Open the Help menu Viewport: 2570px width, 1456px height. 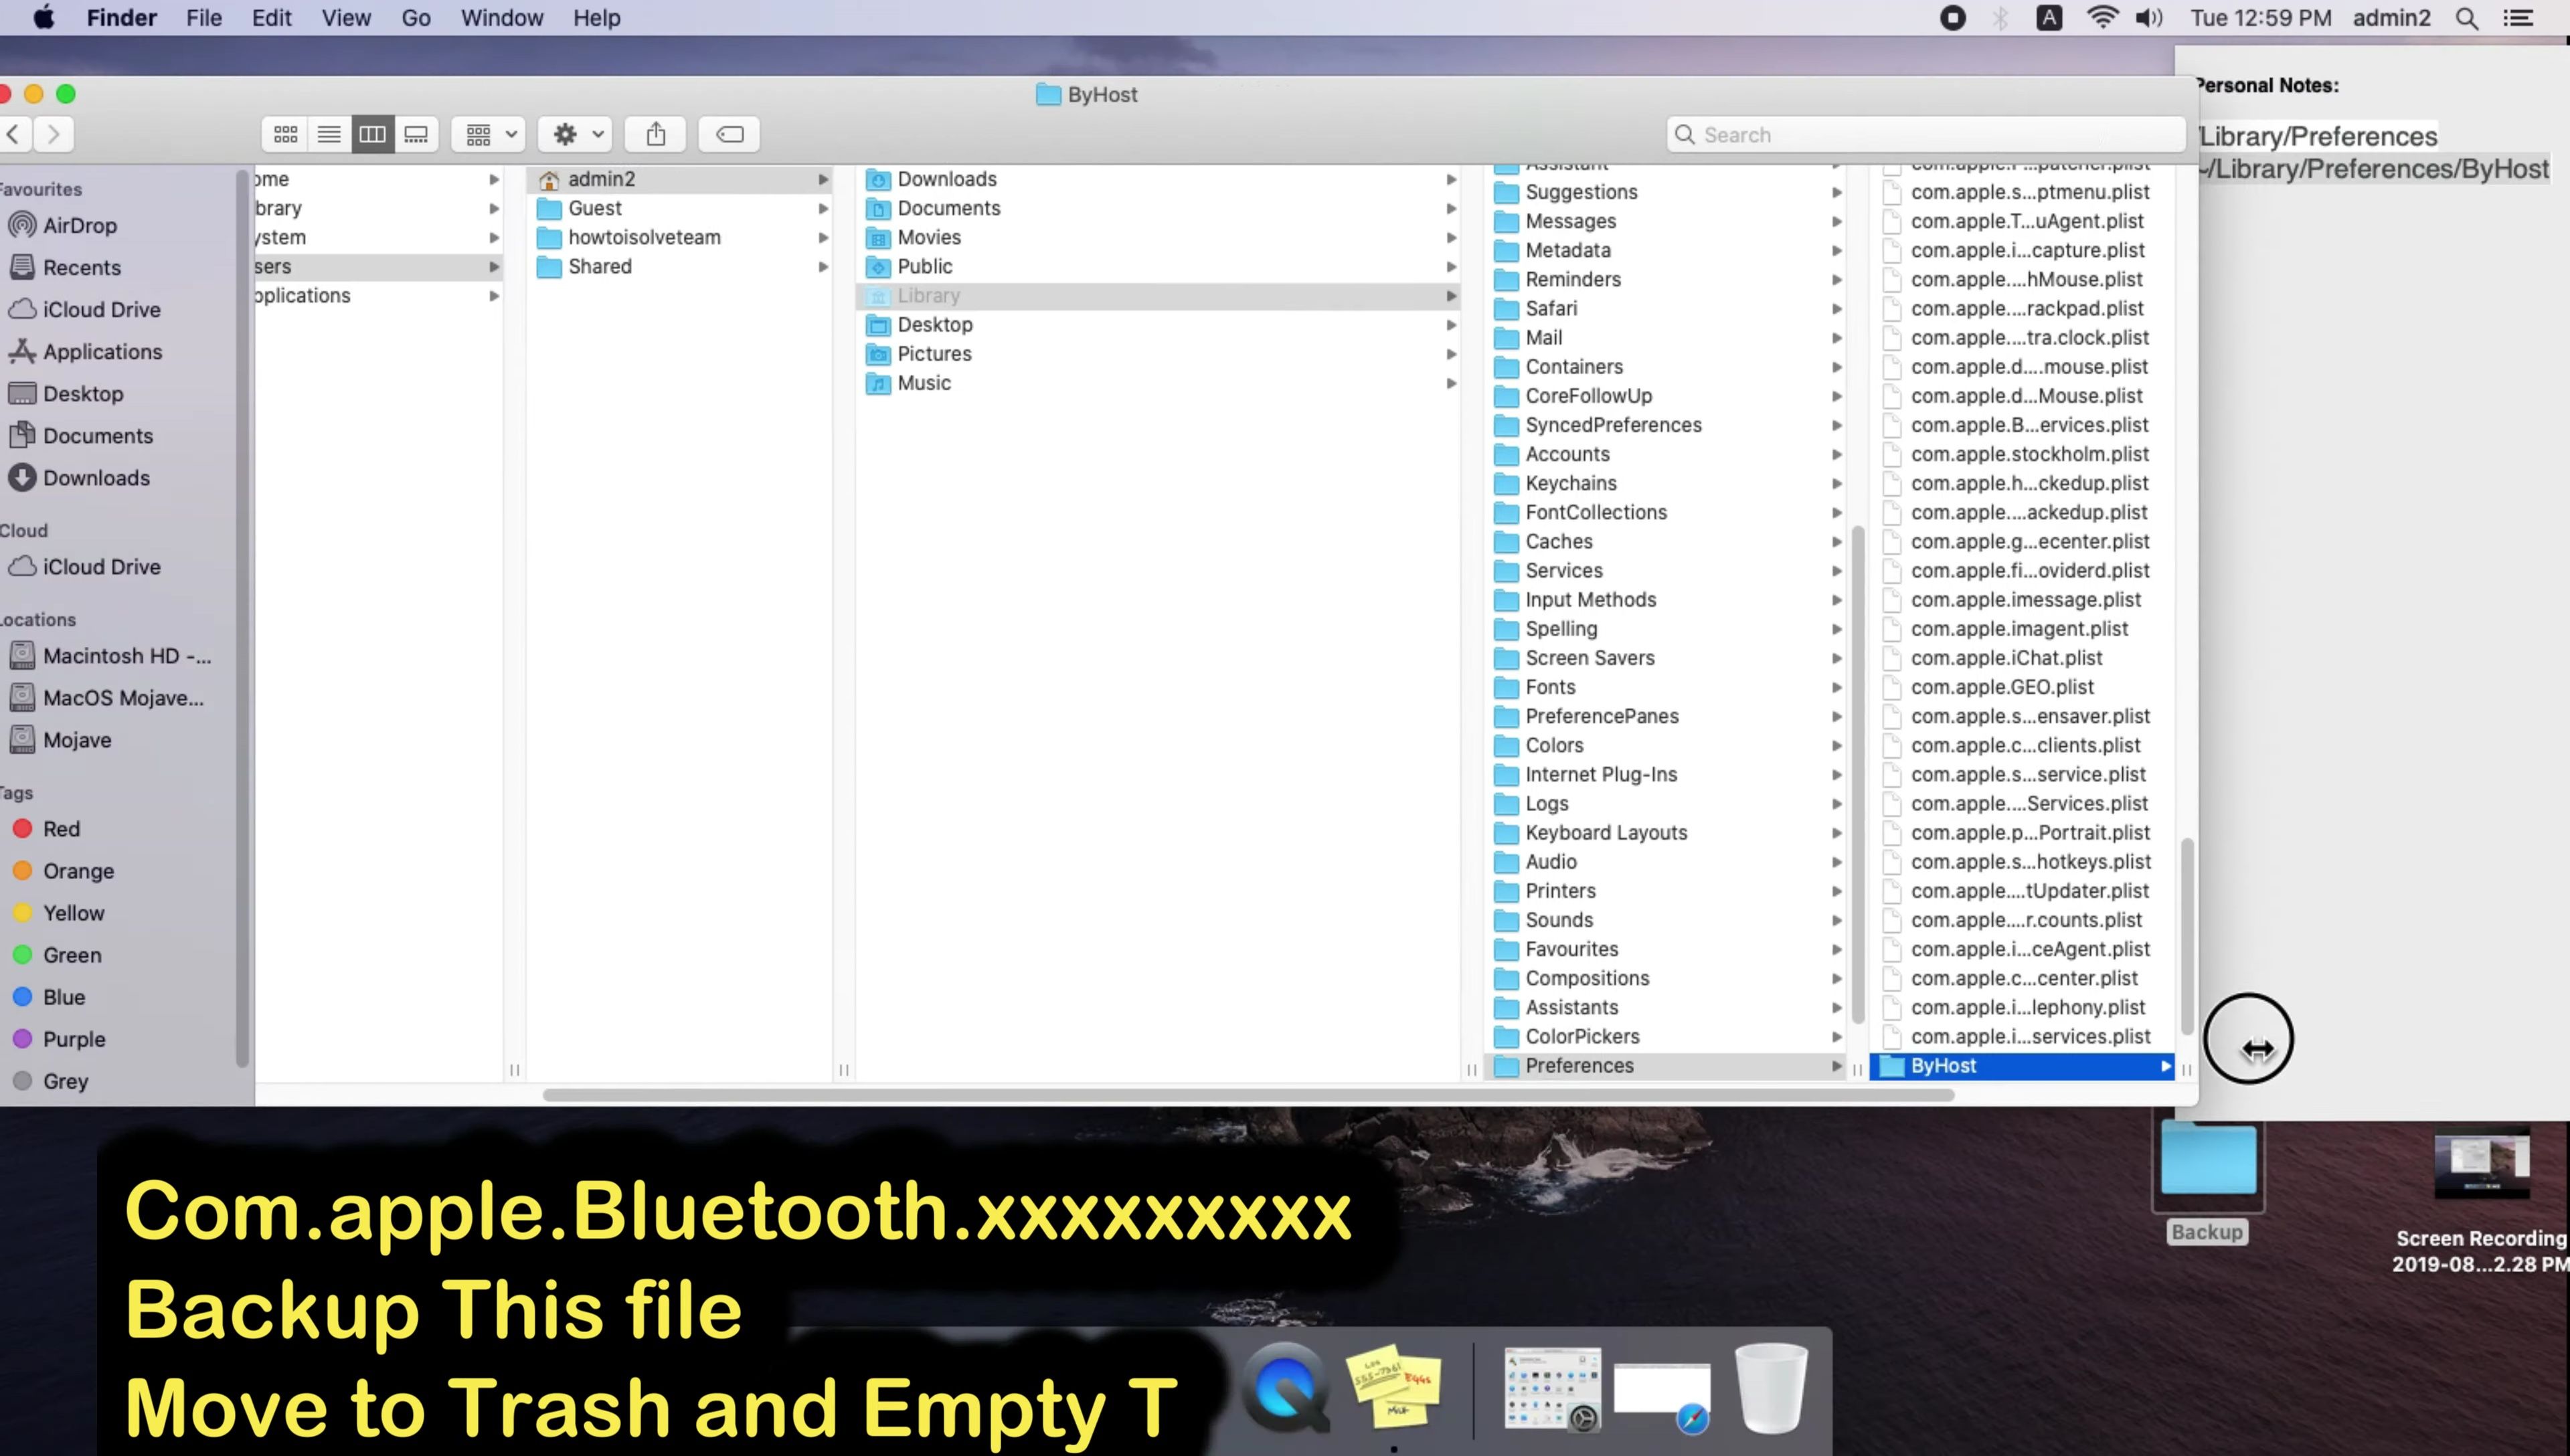597,18
